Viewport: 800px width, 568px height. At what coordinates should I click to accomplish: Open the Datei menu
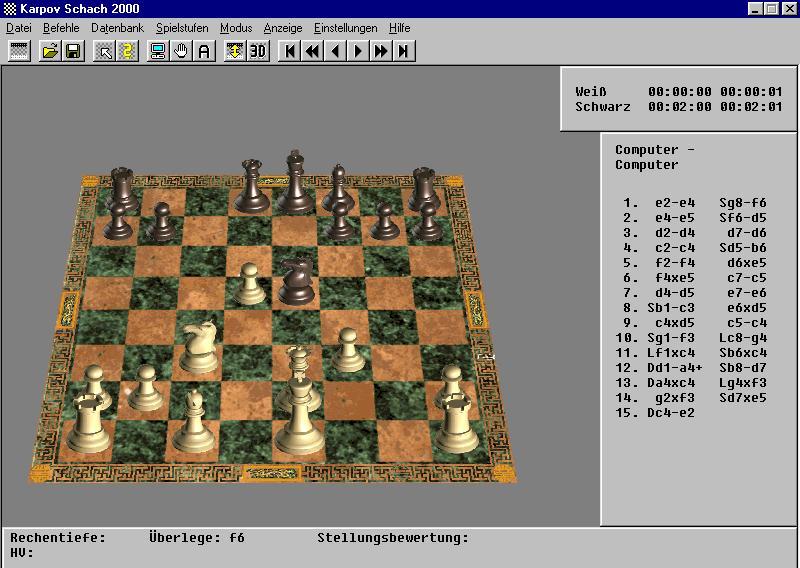[19, 28]
